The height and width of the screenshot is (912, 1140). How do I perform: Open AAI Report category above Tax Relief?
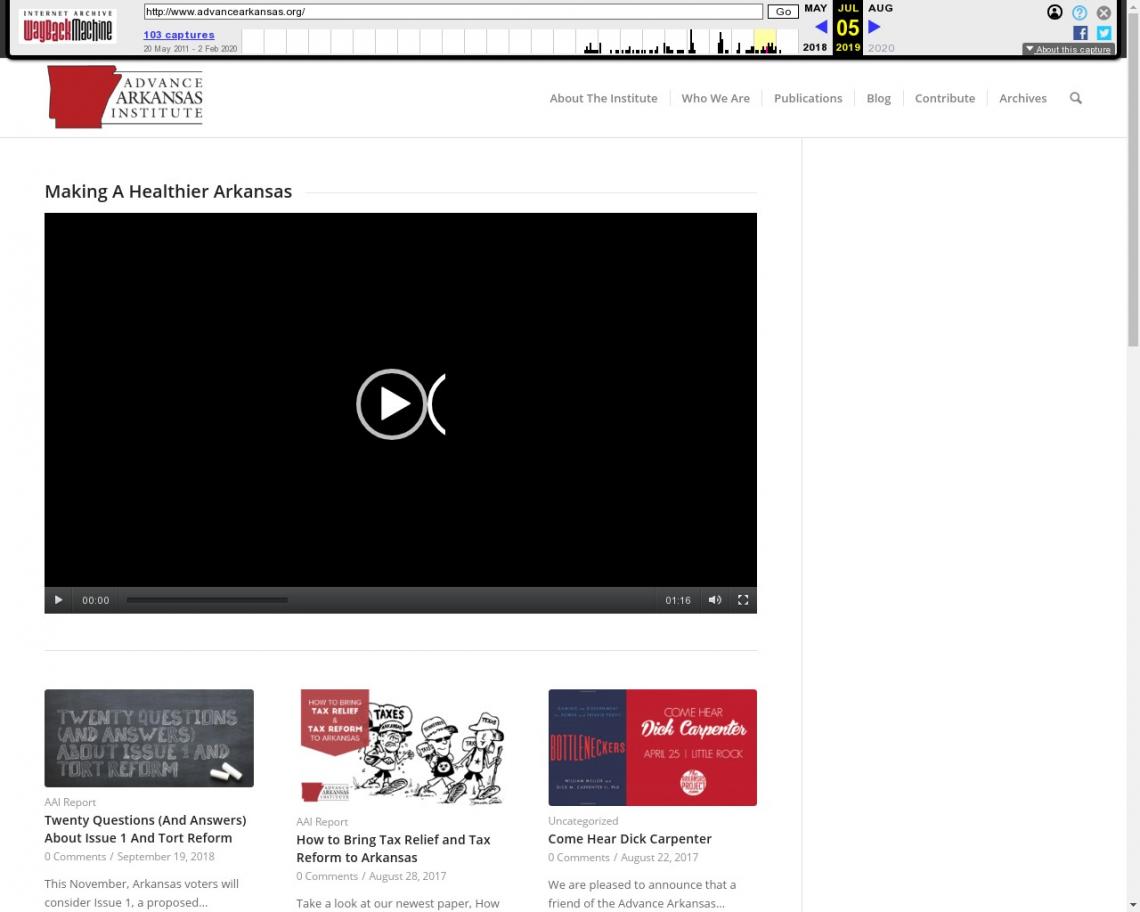coord(322,822)
